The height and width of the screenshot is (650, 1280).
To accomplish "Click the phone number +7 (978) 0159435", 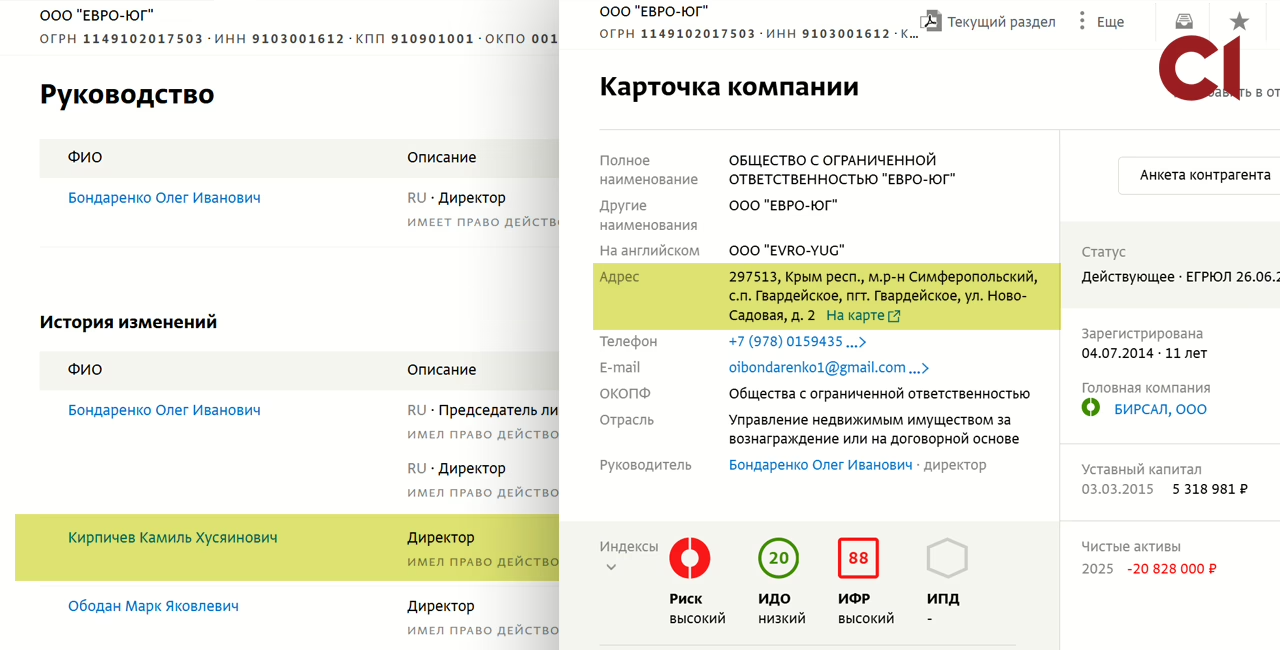I will click(786, 341).
